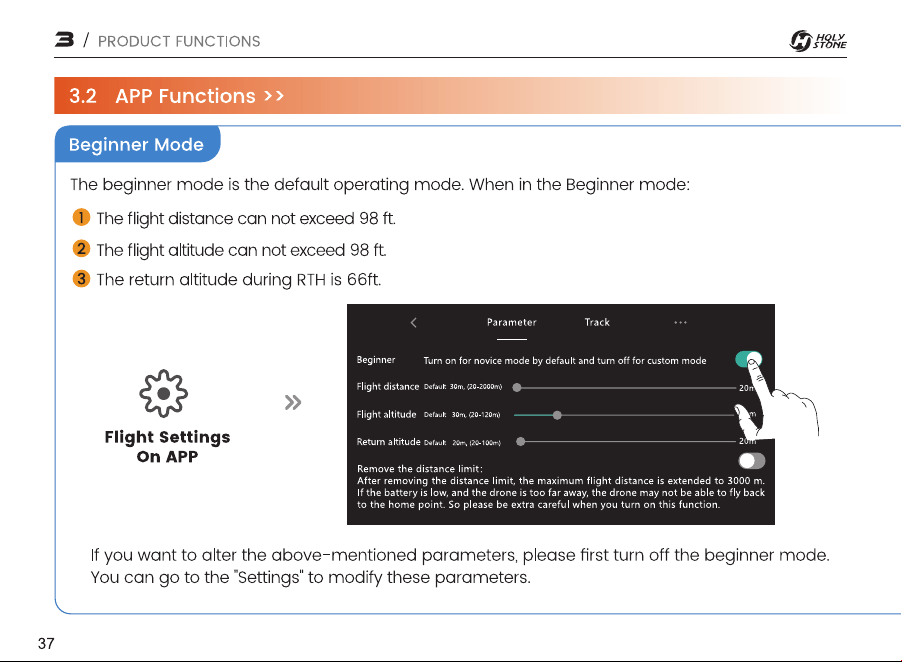Click the double chevron arrow beside Flight Settings
902x662 pixels.
pos(293,403)
